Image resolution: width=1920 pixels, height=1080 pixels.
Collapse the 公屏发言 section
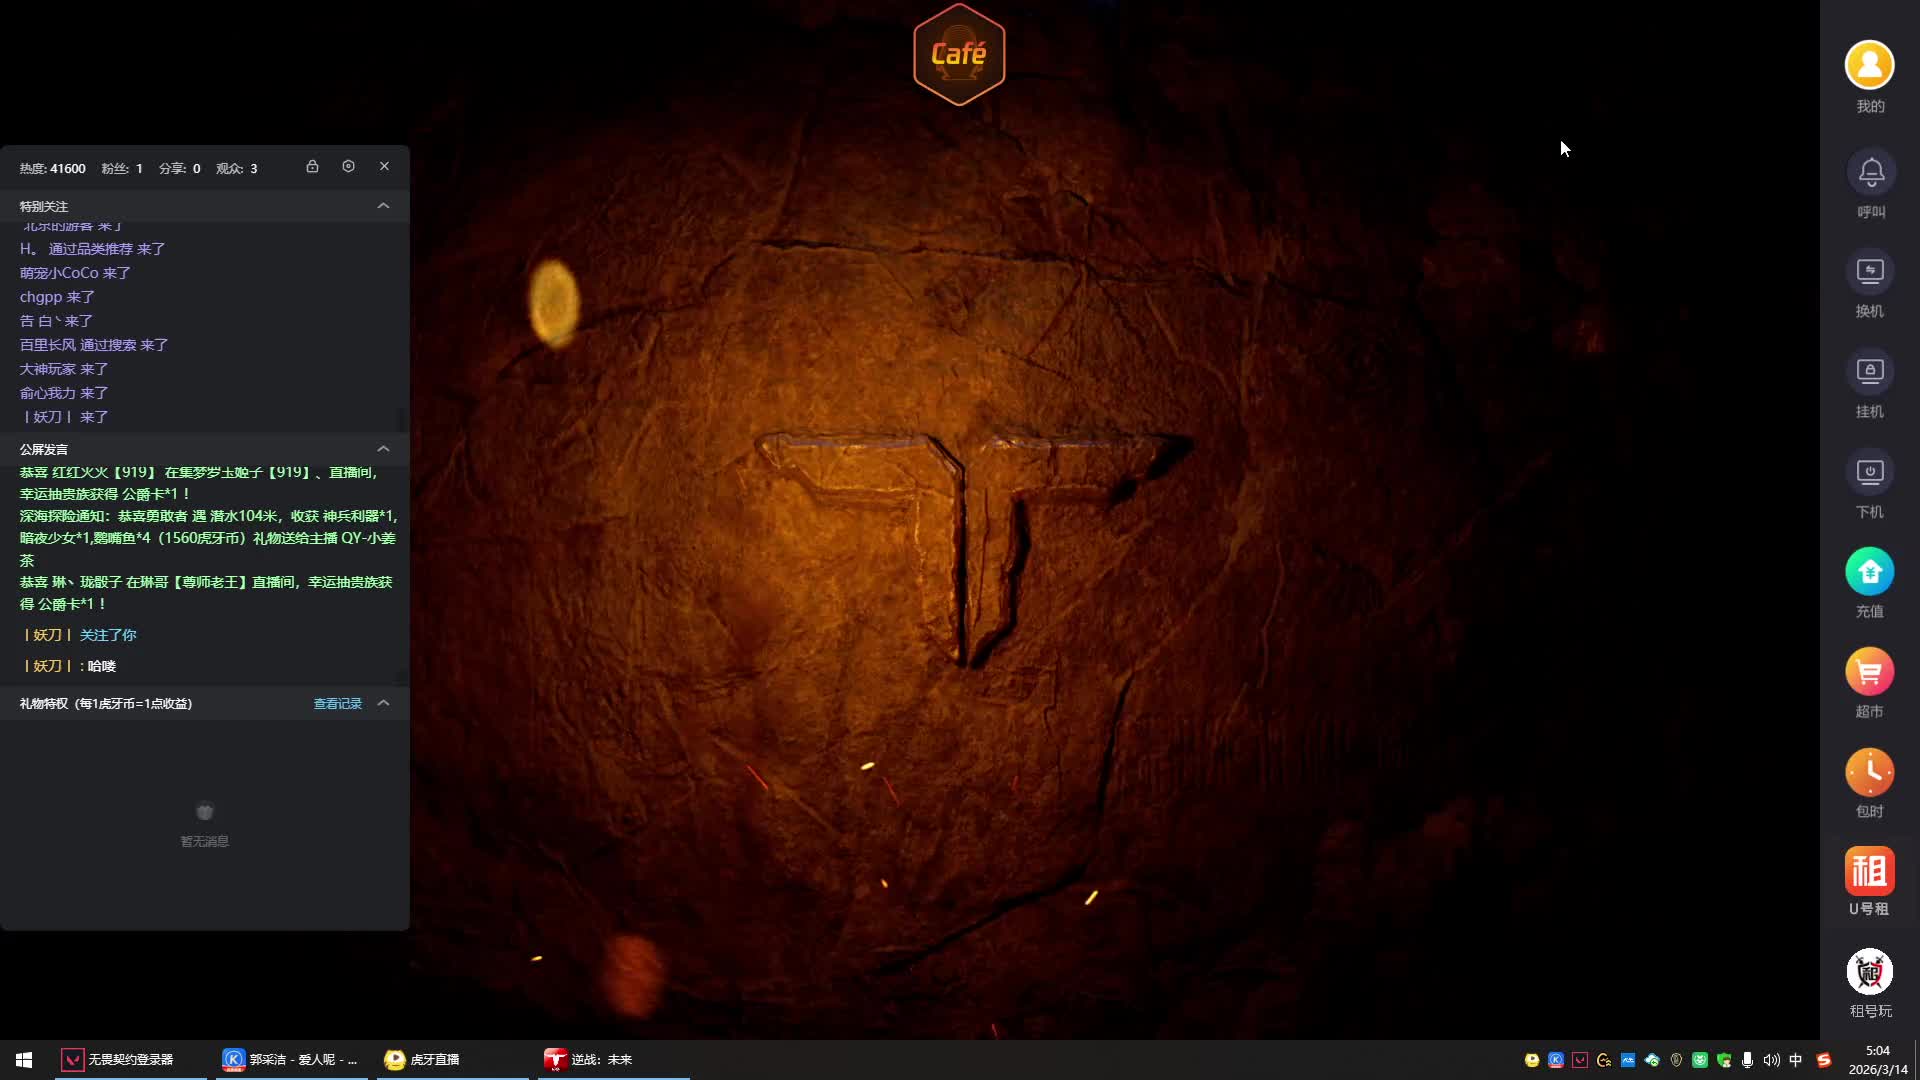point(383,449)
